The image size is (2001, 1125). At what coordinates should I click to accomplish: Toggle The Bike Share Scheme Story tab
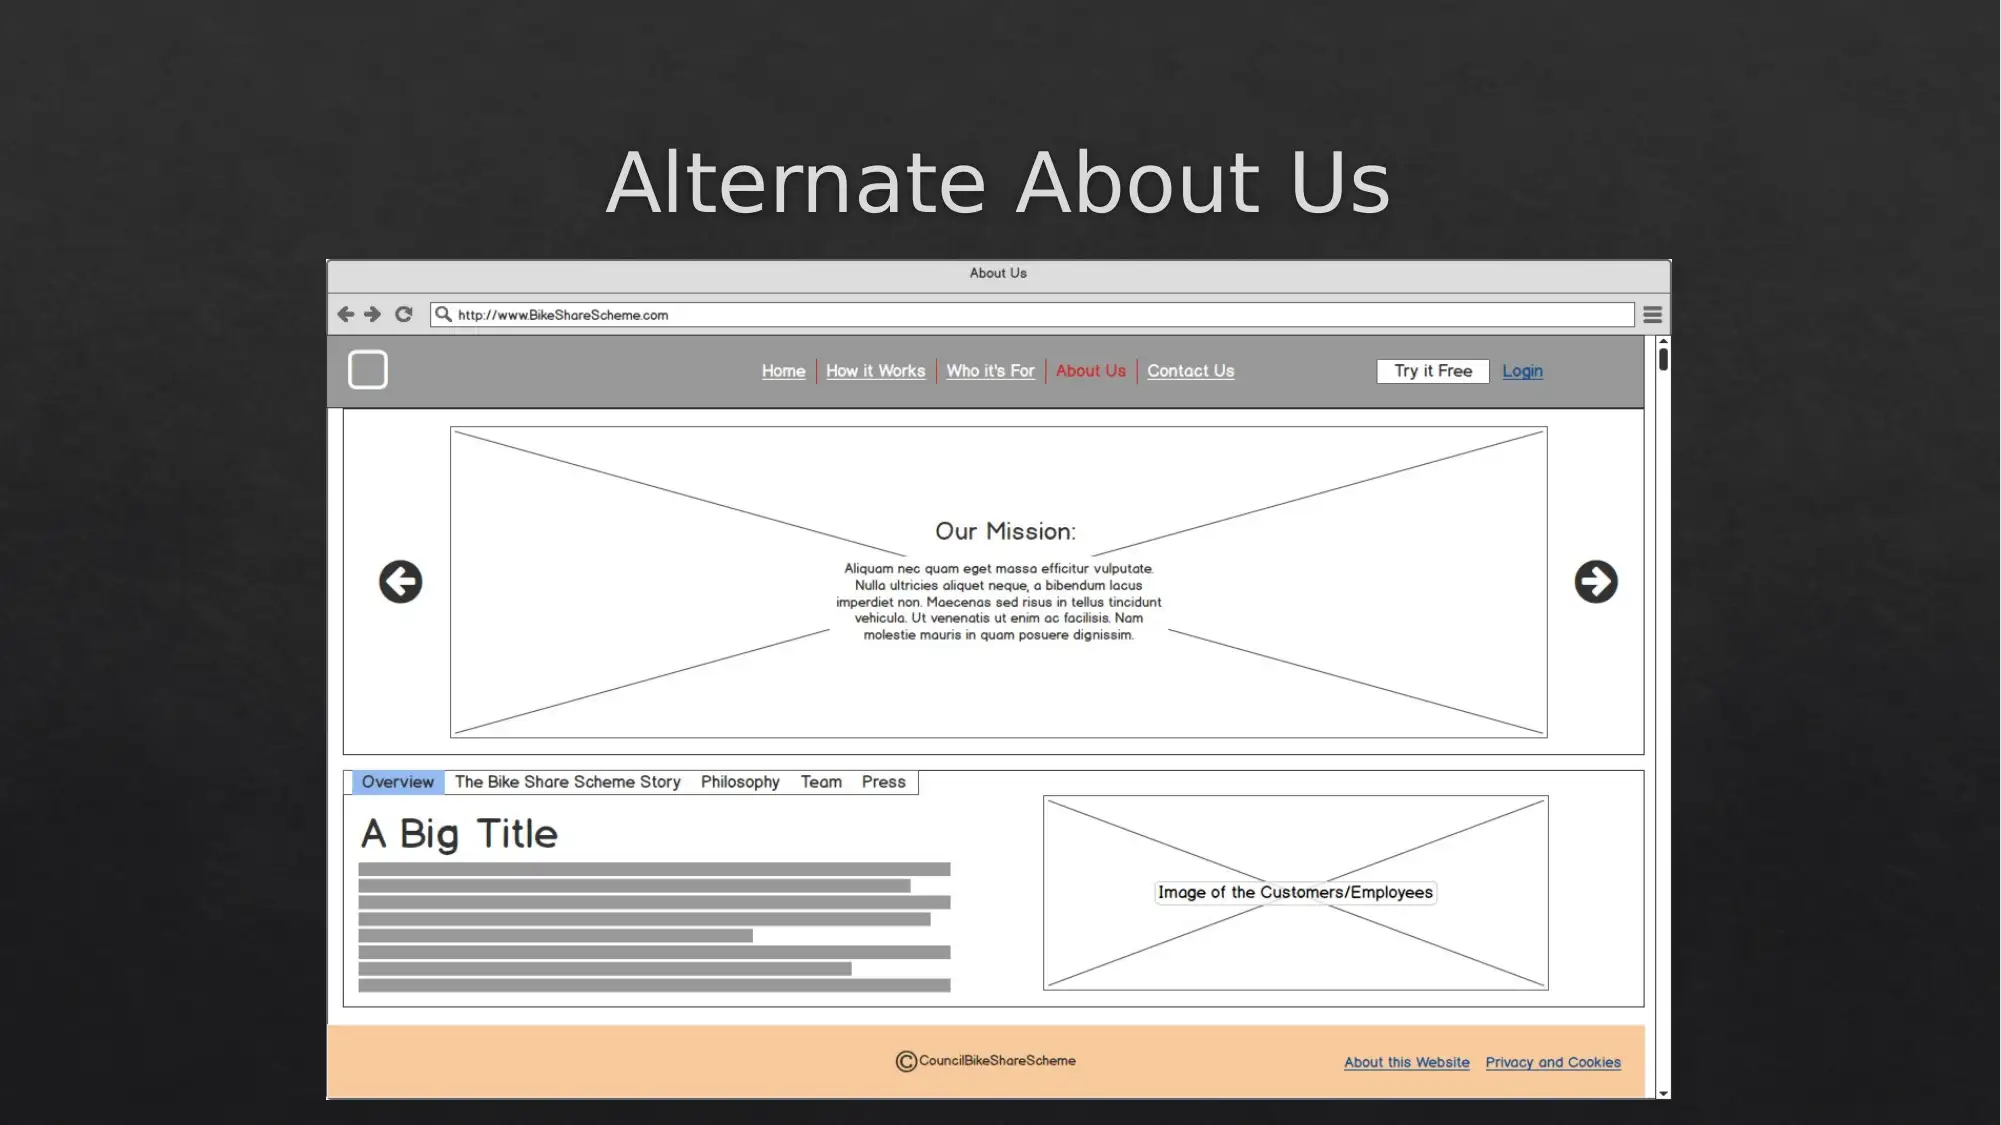pyautogui.click(x=568, y=782)
